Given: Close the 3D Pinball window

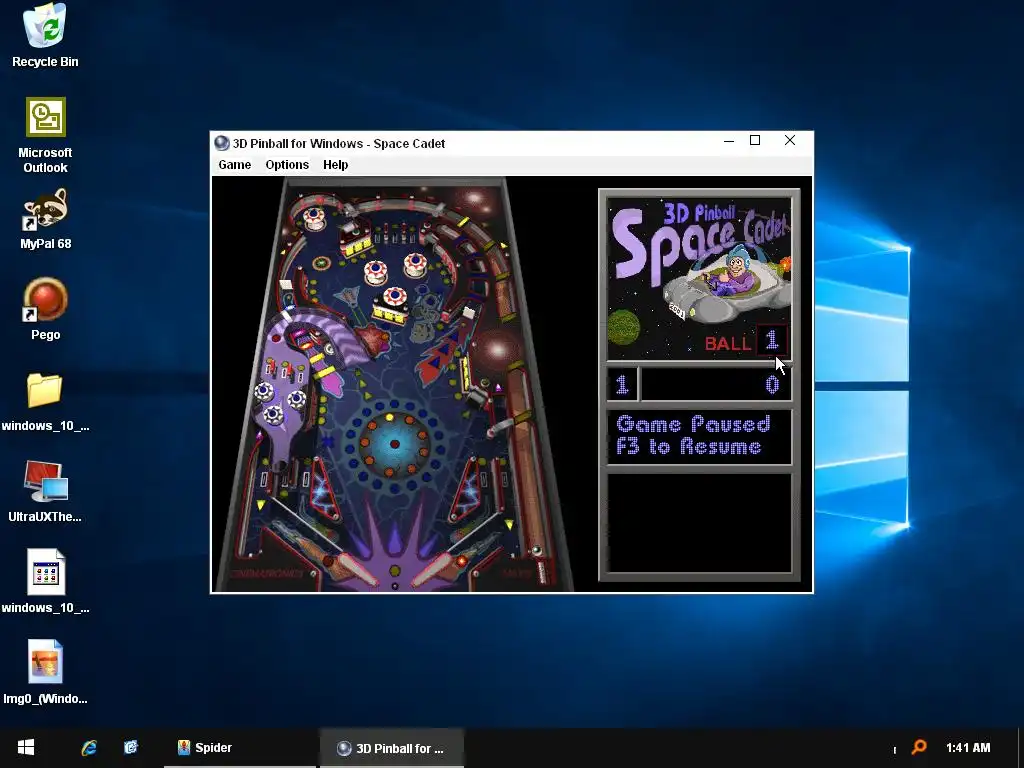Looking at the screenshot, I should 790,140.
